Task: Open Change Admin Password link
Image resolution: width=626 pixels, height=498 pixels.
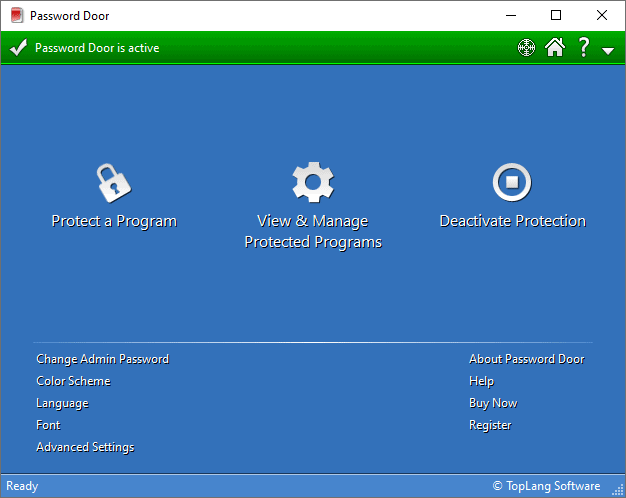Action: (102, 359)
